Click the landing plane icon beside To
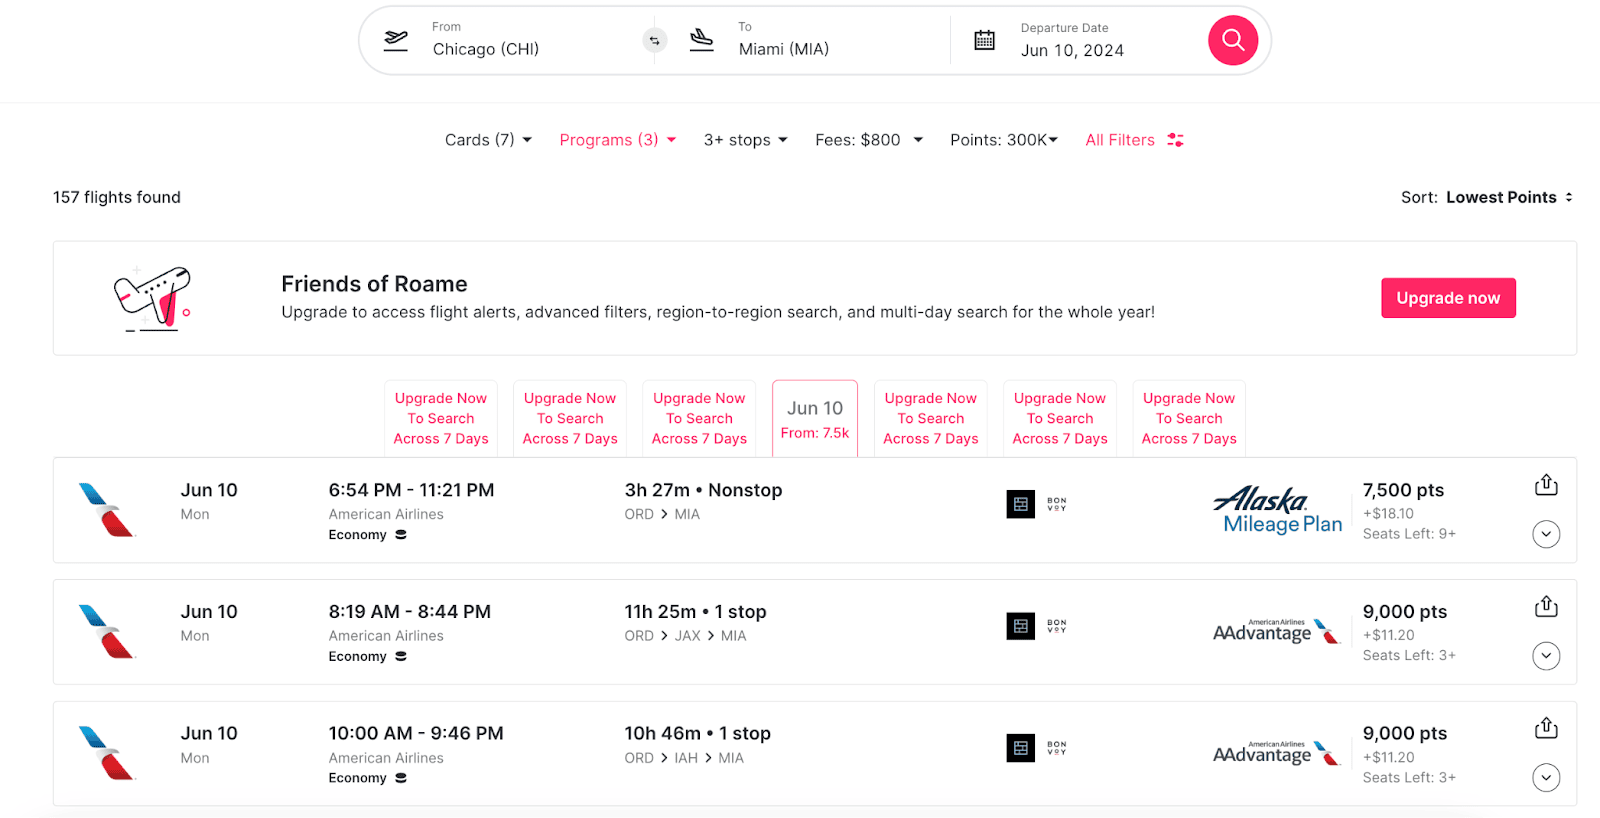The width and height of the screenshot is (1600, 818). click(702, 40)
